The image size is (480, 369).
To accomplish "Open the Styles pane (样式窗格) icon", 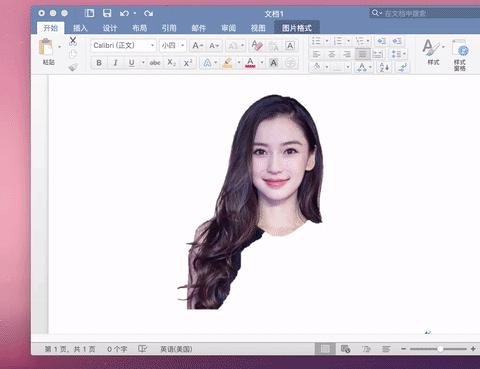I will tap(460, 55).
